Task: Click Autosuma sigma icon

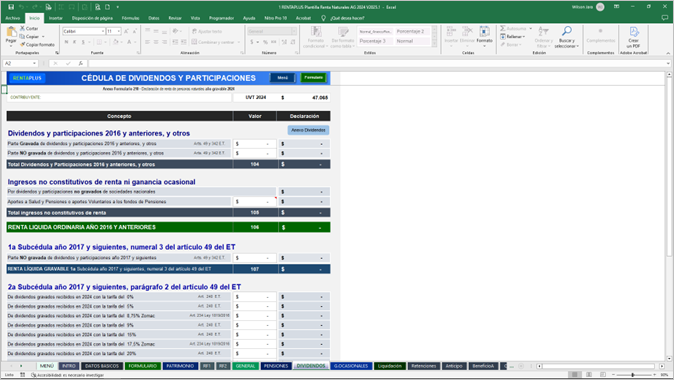Action: click(503, 28)
